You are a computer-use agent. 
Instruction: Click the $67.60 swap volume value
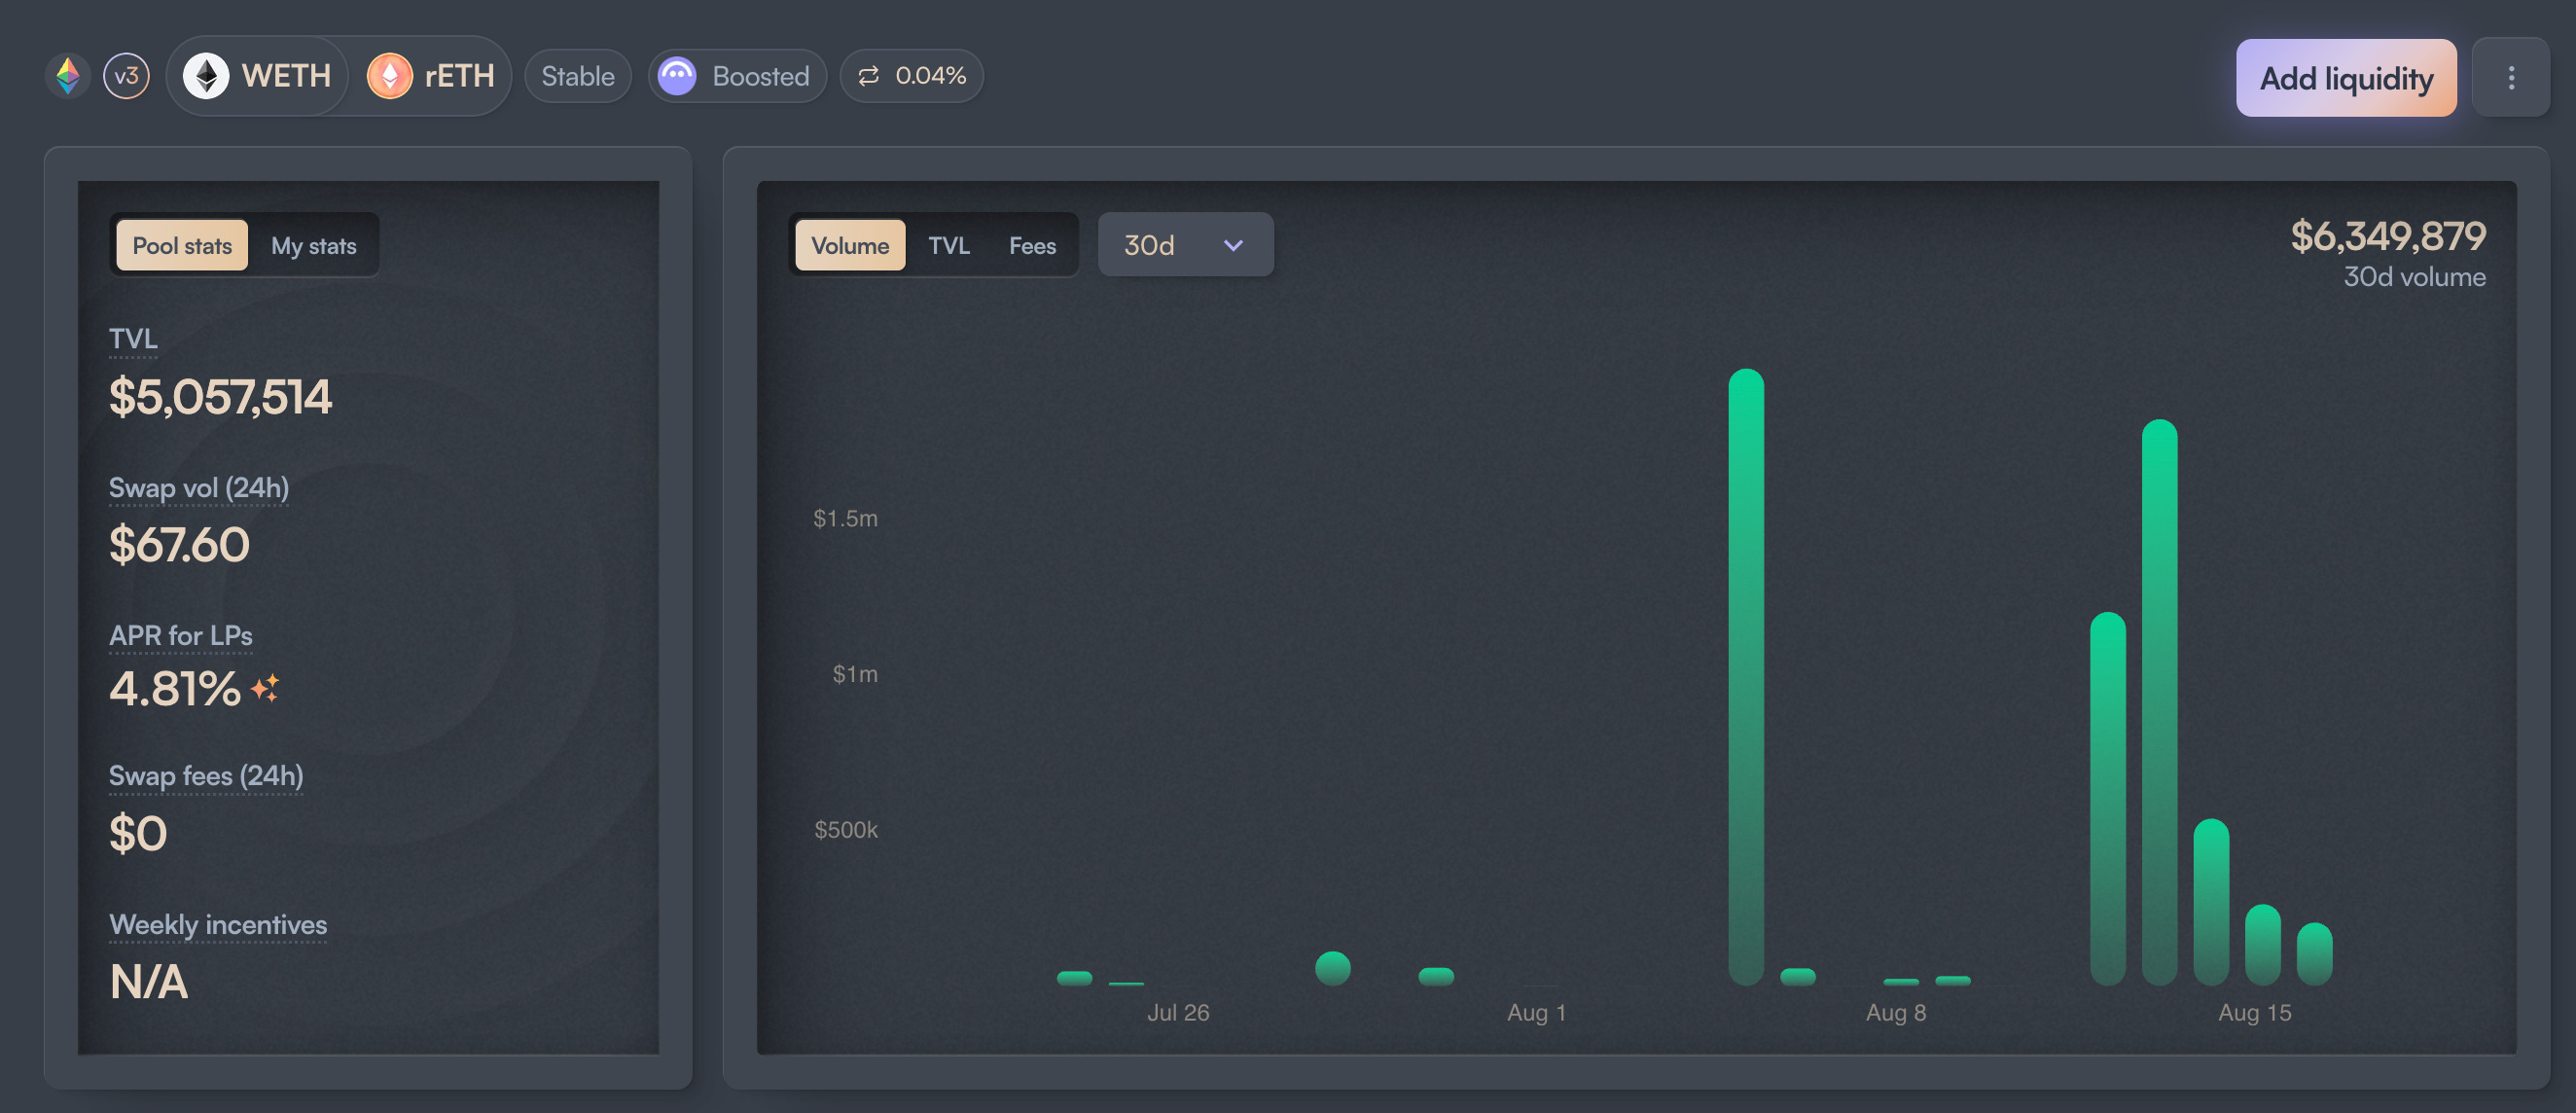[x=179, y=544]
